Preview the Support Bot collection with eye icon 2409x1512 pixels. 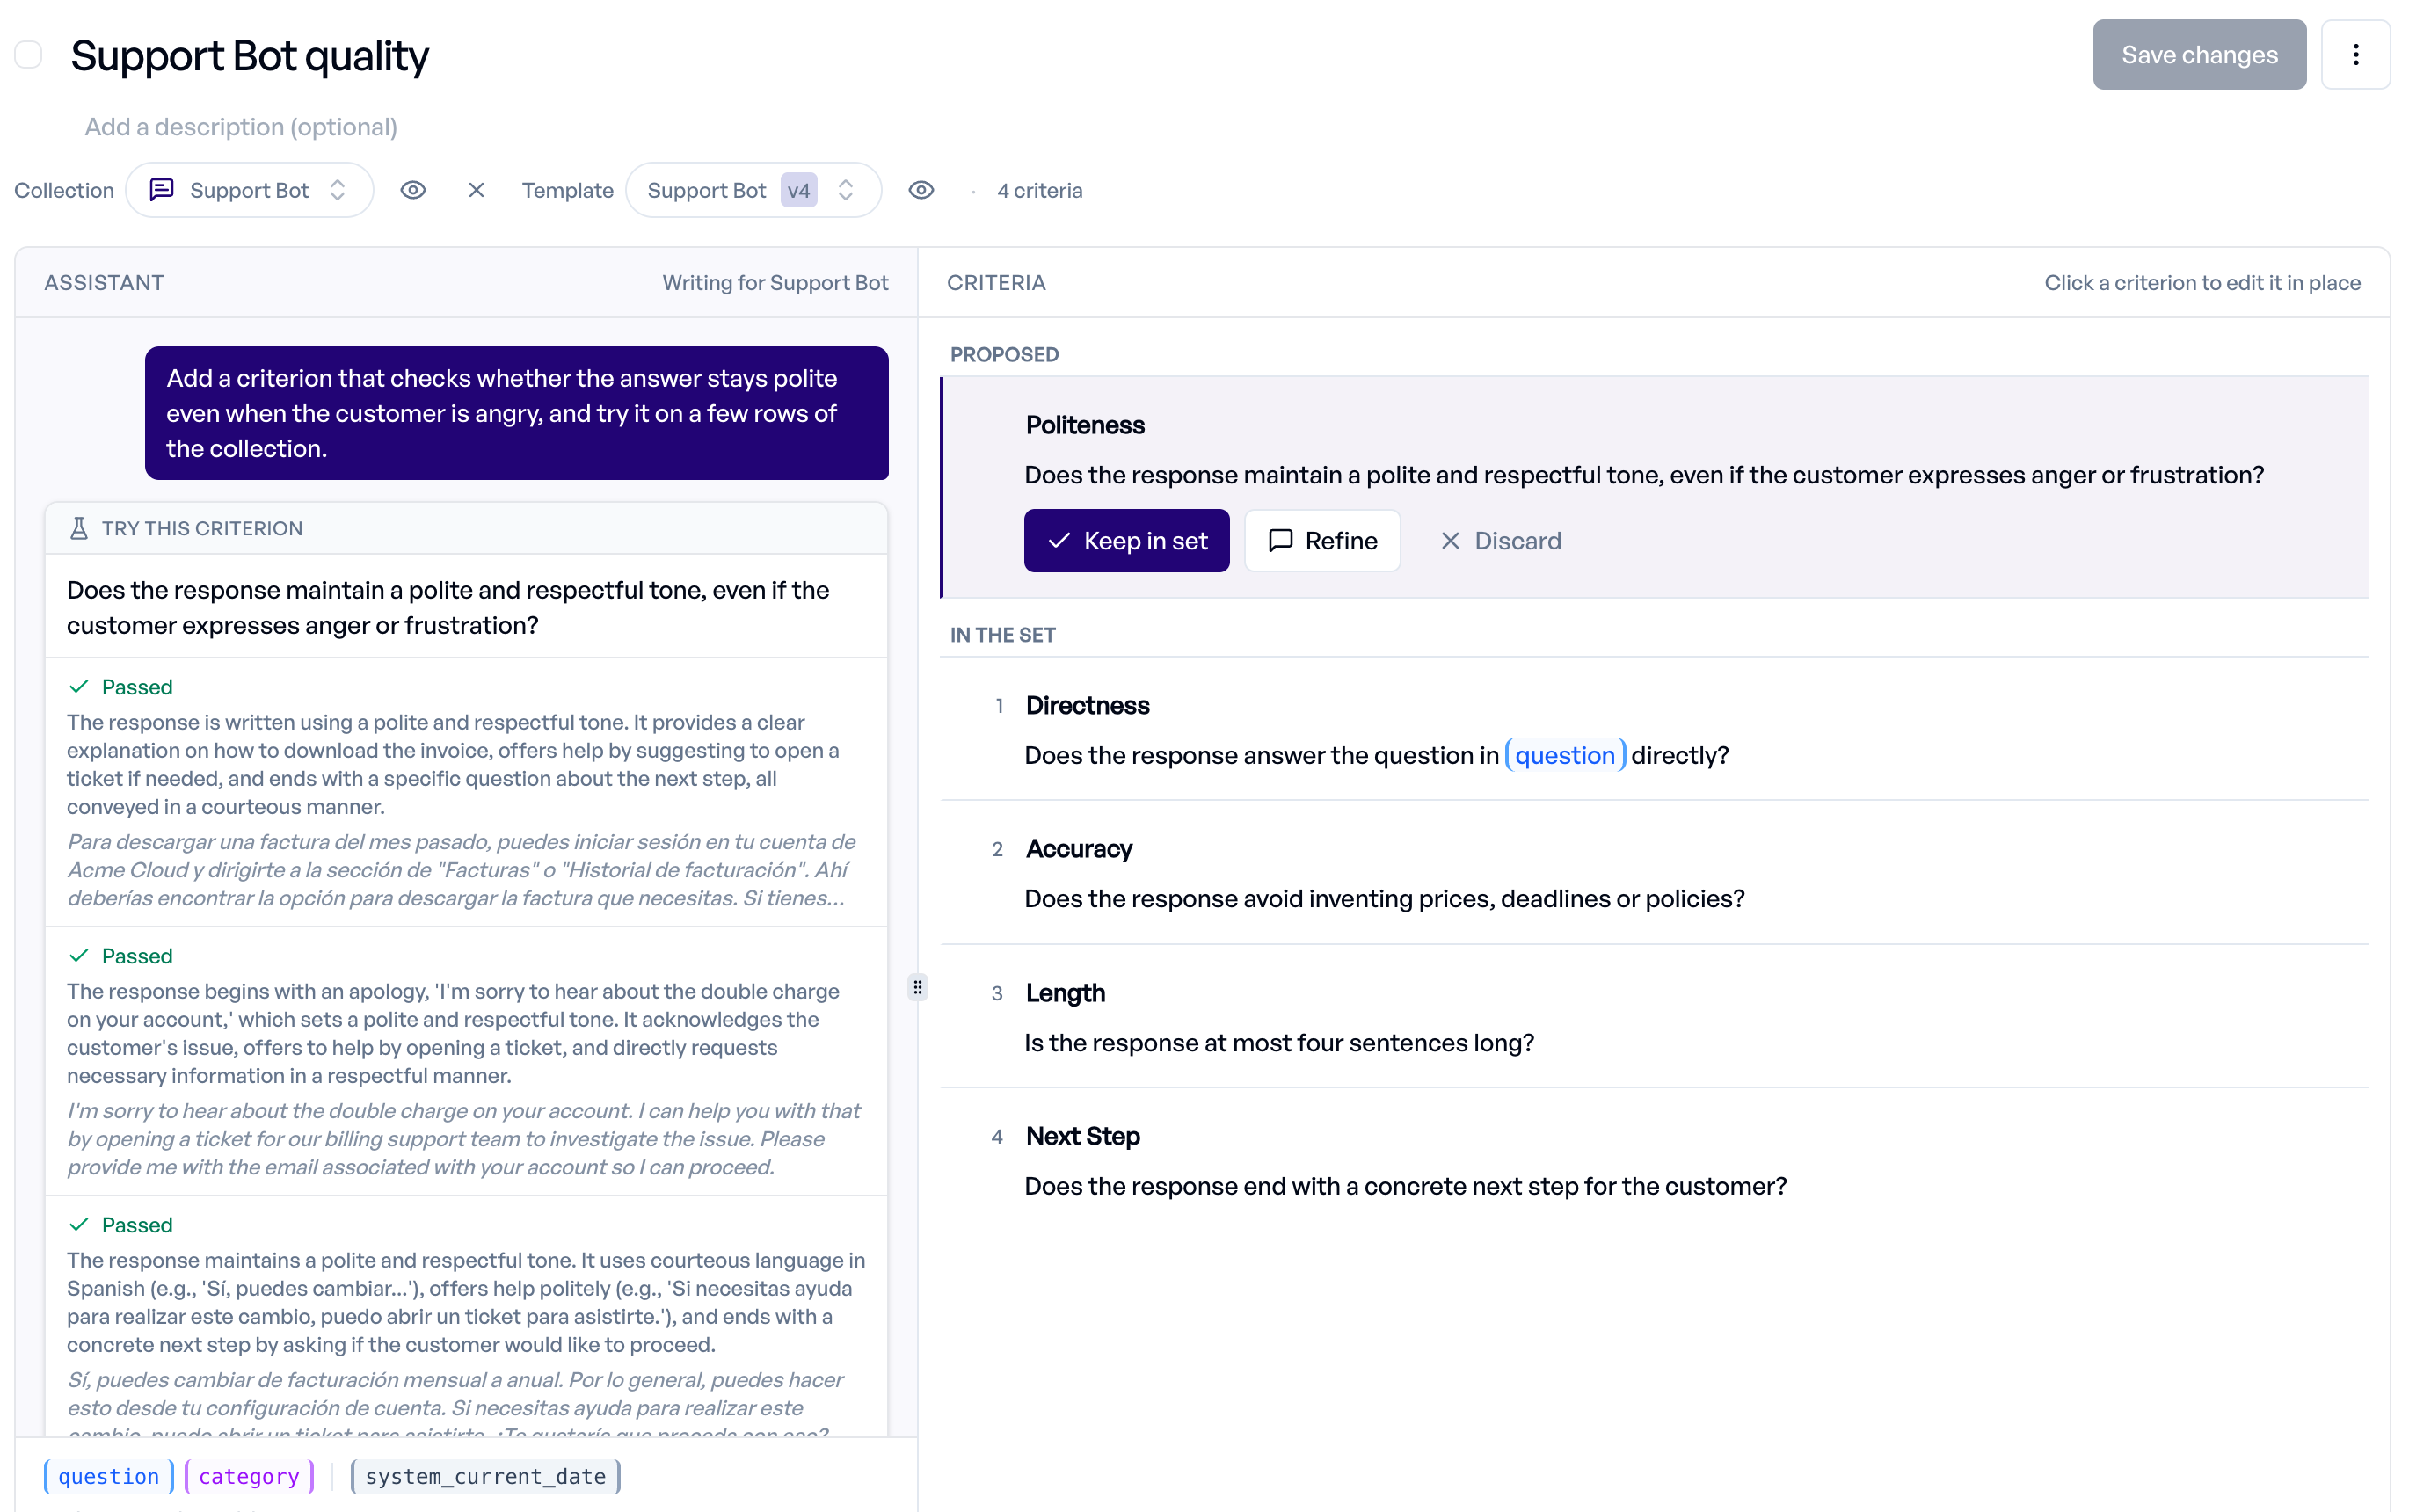413,190
